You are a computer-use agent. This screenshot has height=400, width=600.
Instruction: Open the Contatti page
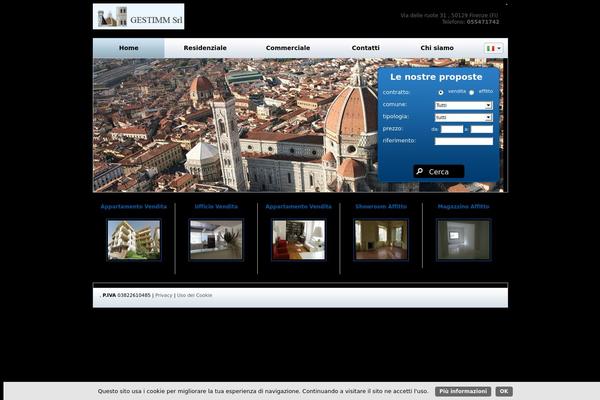pyautogui.click(x=365, y=48)
